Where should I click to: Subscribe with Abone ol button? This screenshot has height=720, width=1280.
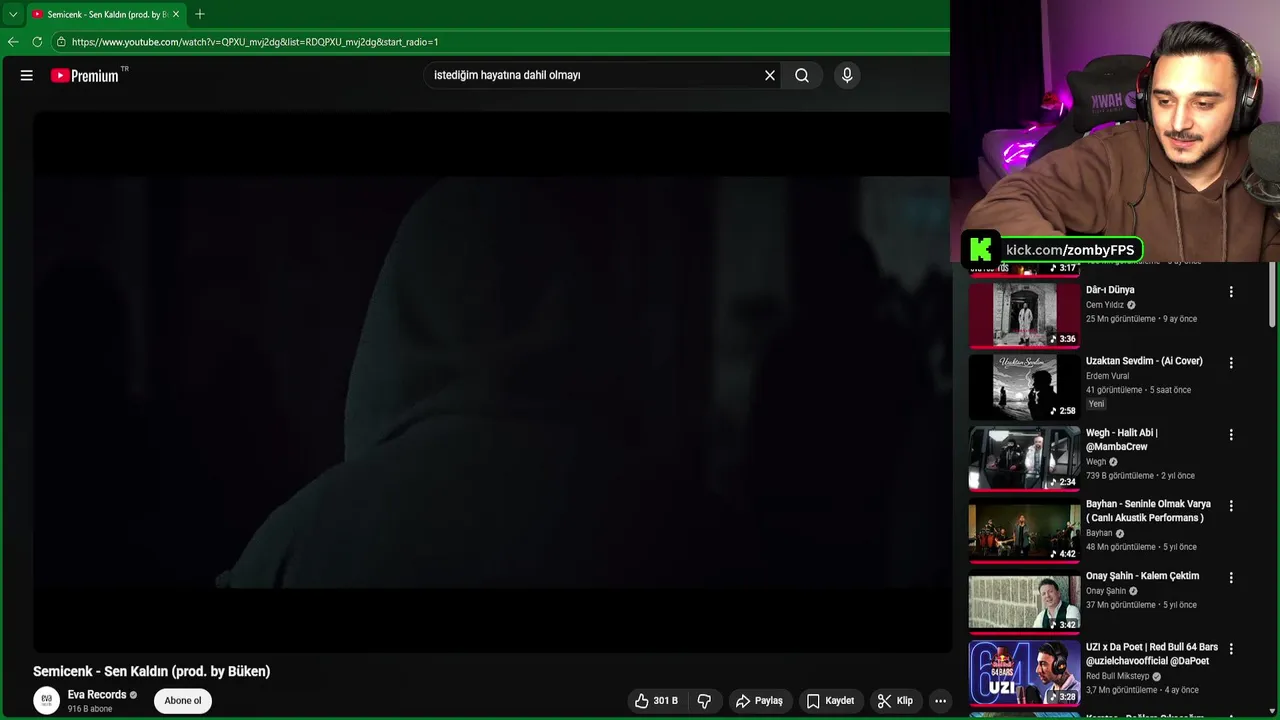pos(183,700)
